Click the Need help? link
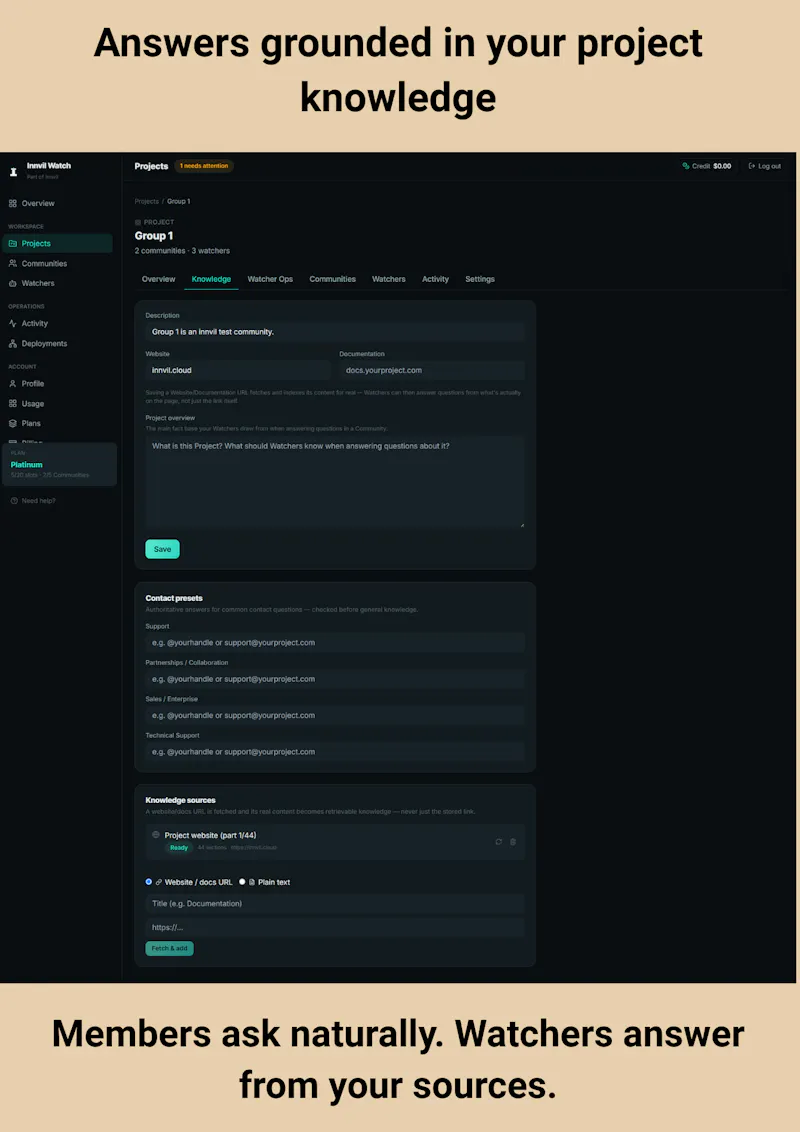The image size is (800, 1132). (38, 500)
